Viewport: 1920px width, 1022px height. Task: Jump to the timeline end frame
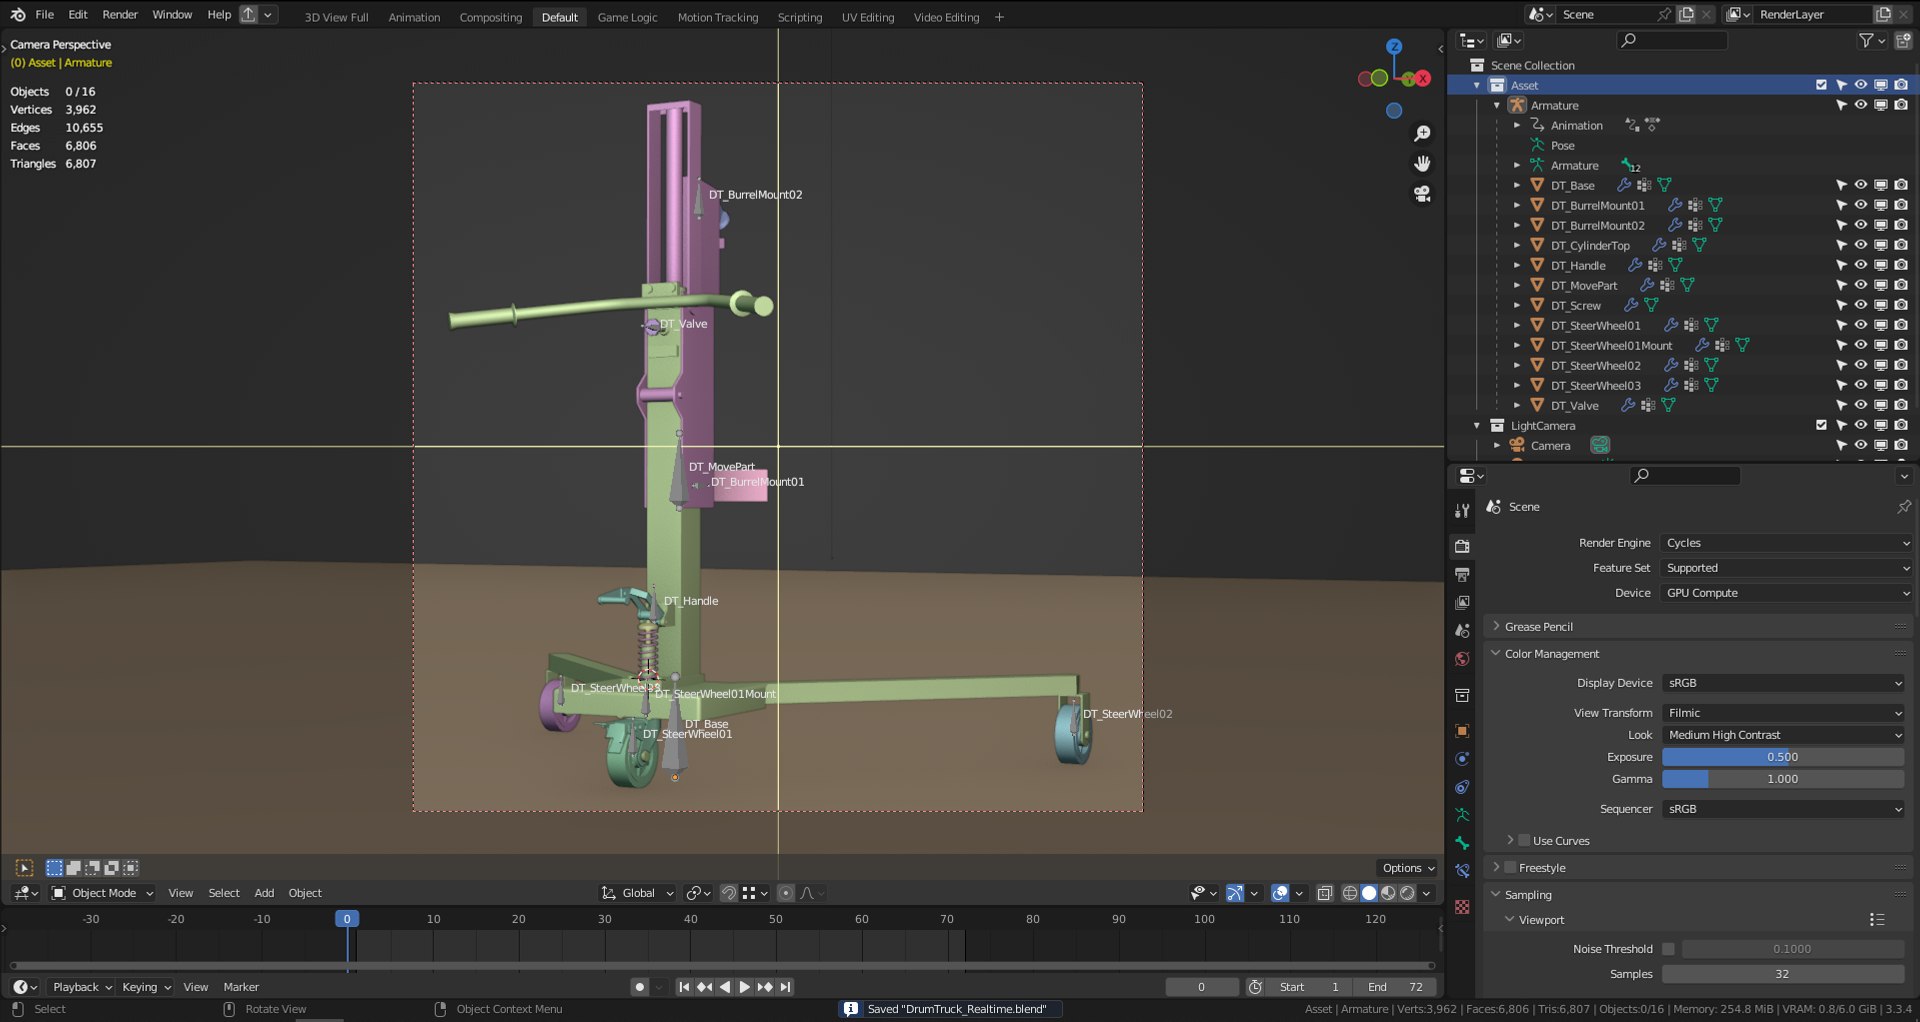786,987
